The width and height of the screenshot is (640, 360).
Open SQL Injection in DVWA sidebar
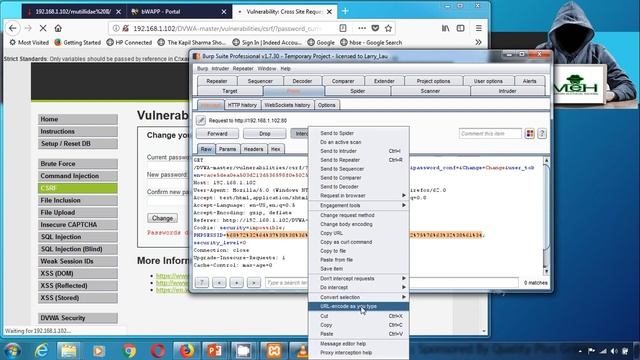(x=78, y=237)
